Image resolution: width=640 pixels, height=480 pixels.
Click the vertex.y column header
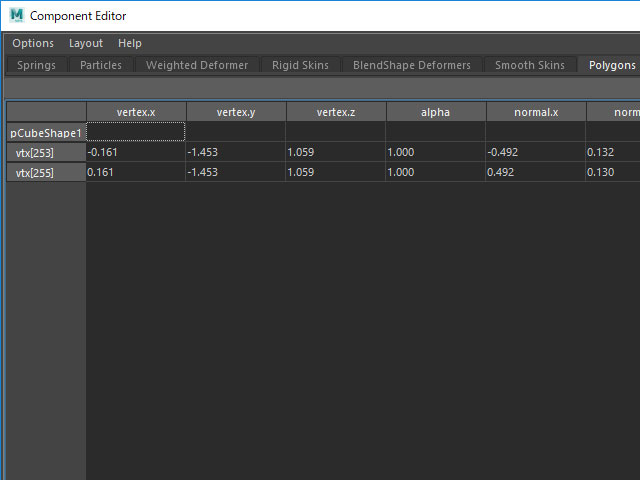(x=236, y=112)
